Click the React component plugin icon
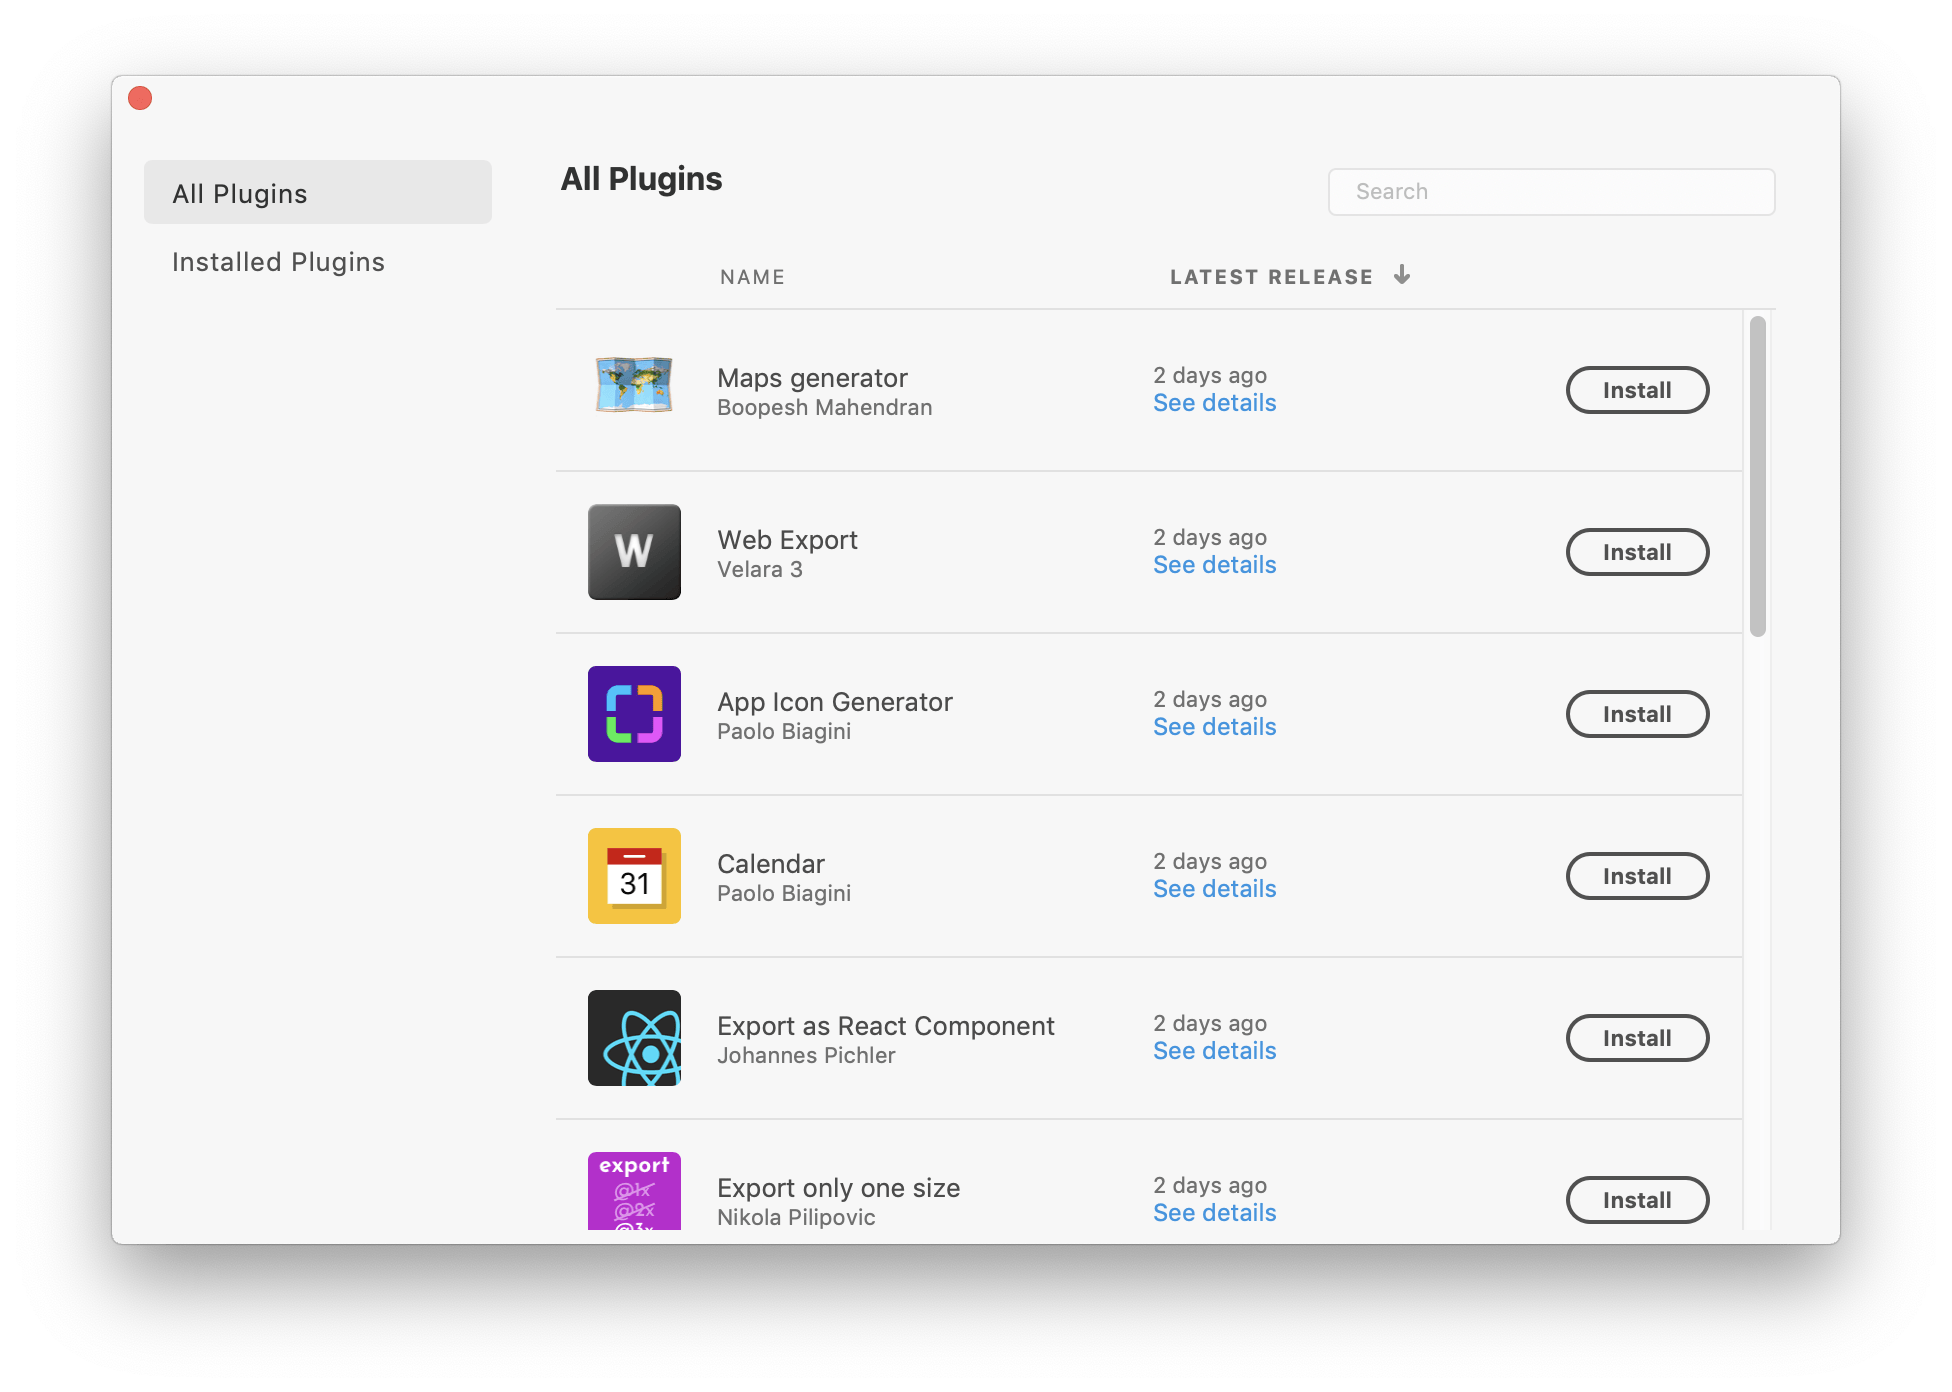 tap(634, 1038)
